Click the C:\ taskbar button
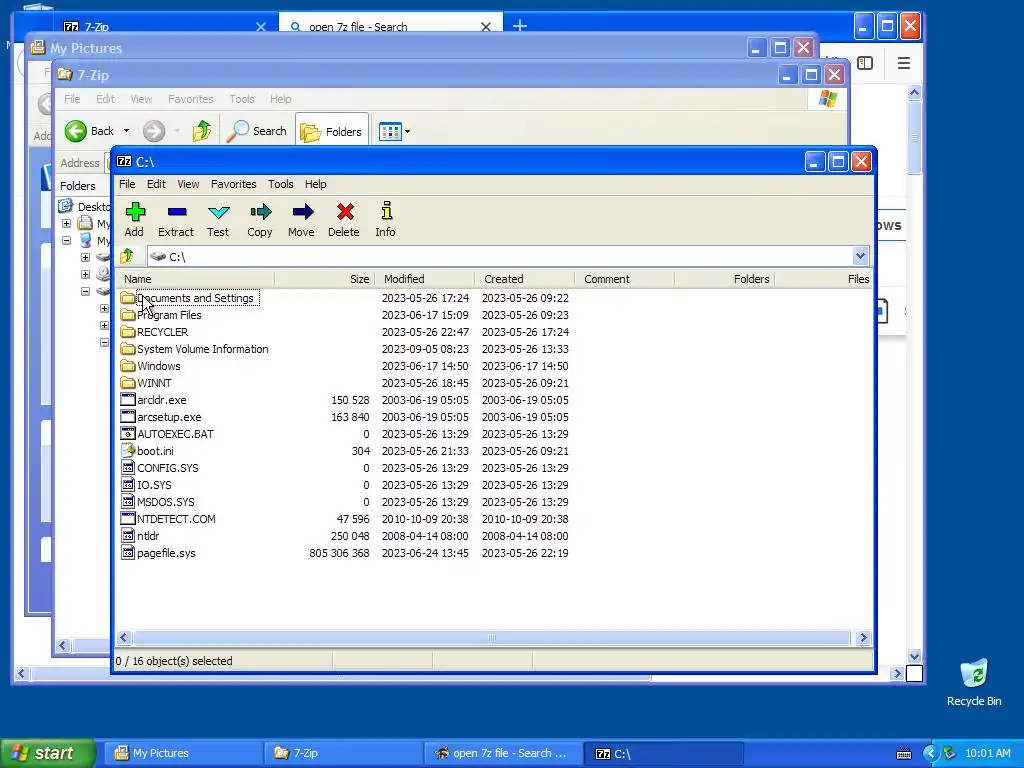This screenshot has height=768, width=1024. (x=664, y=754)
